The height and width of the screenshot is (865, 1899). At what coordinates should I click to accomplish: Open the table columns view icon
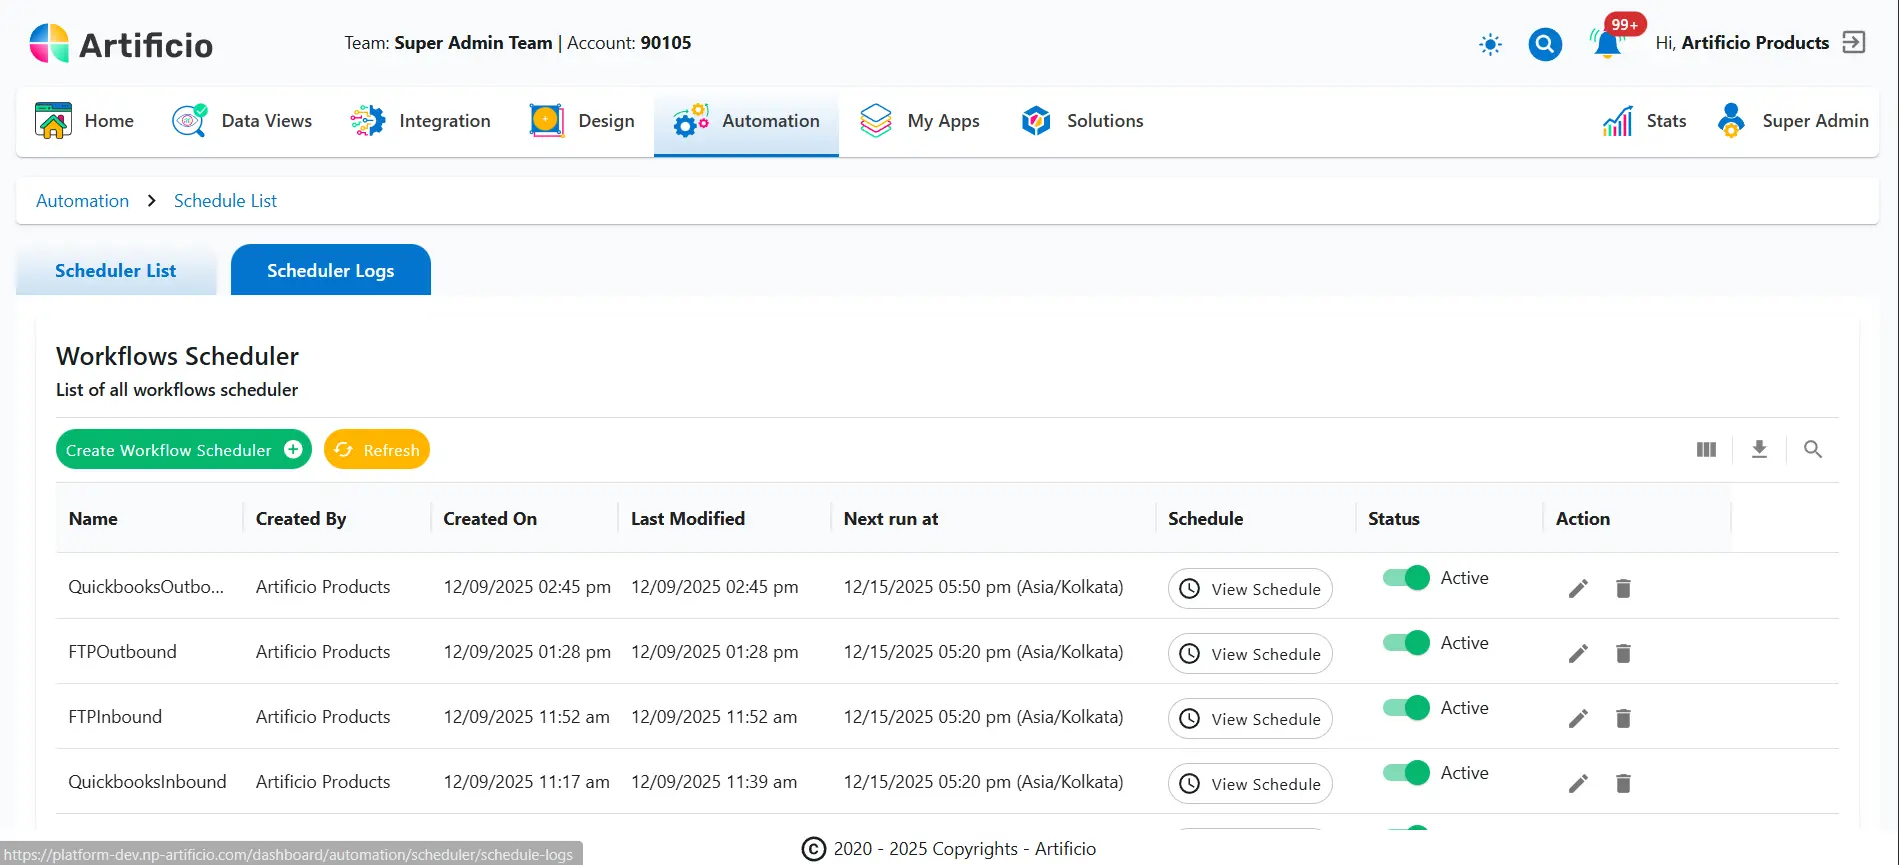tap(1706, 450)
